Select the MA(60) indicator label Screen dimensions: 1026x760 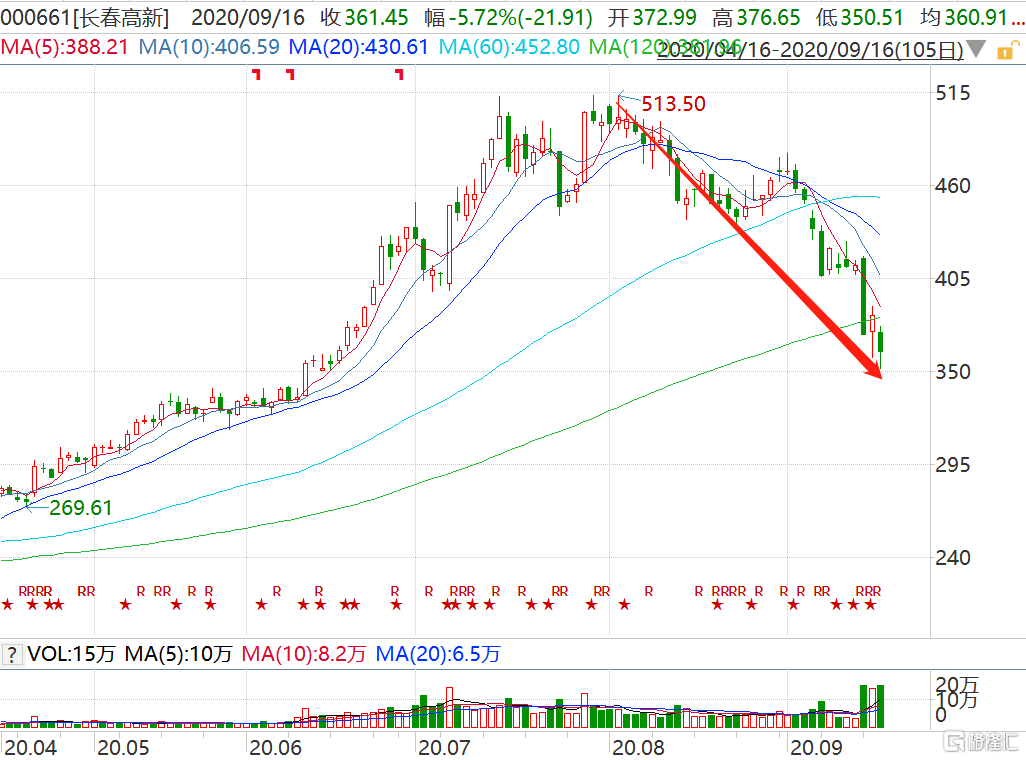509,47
